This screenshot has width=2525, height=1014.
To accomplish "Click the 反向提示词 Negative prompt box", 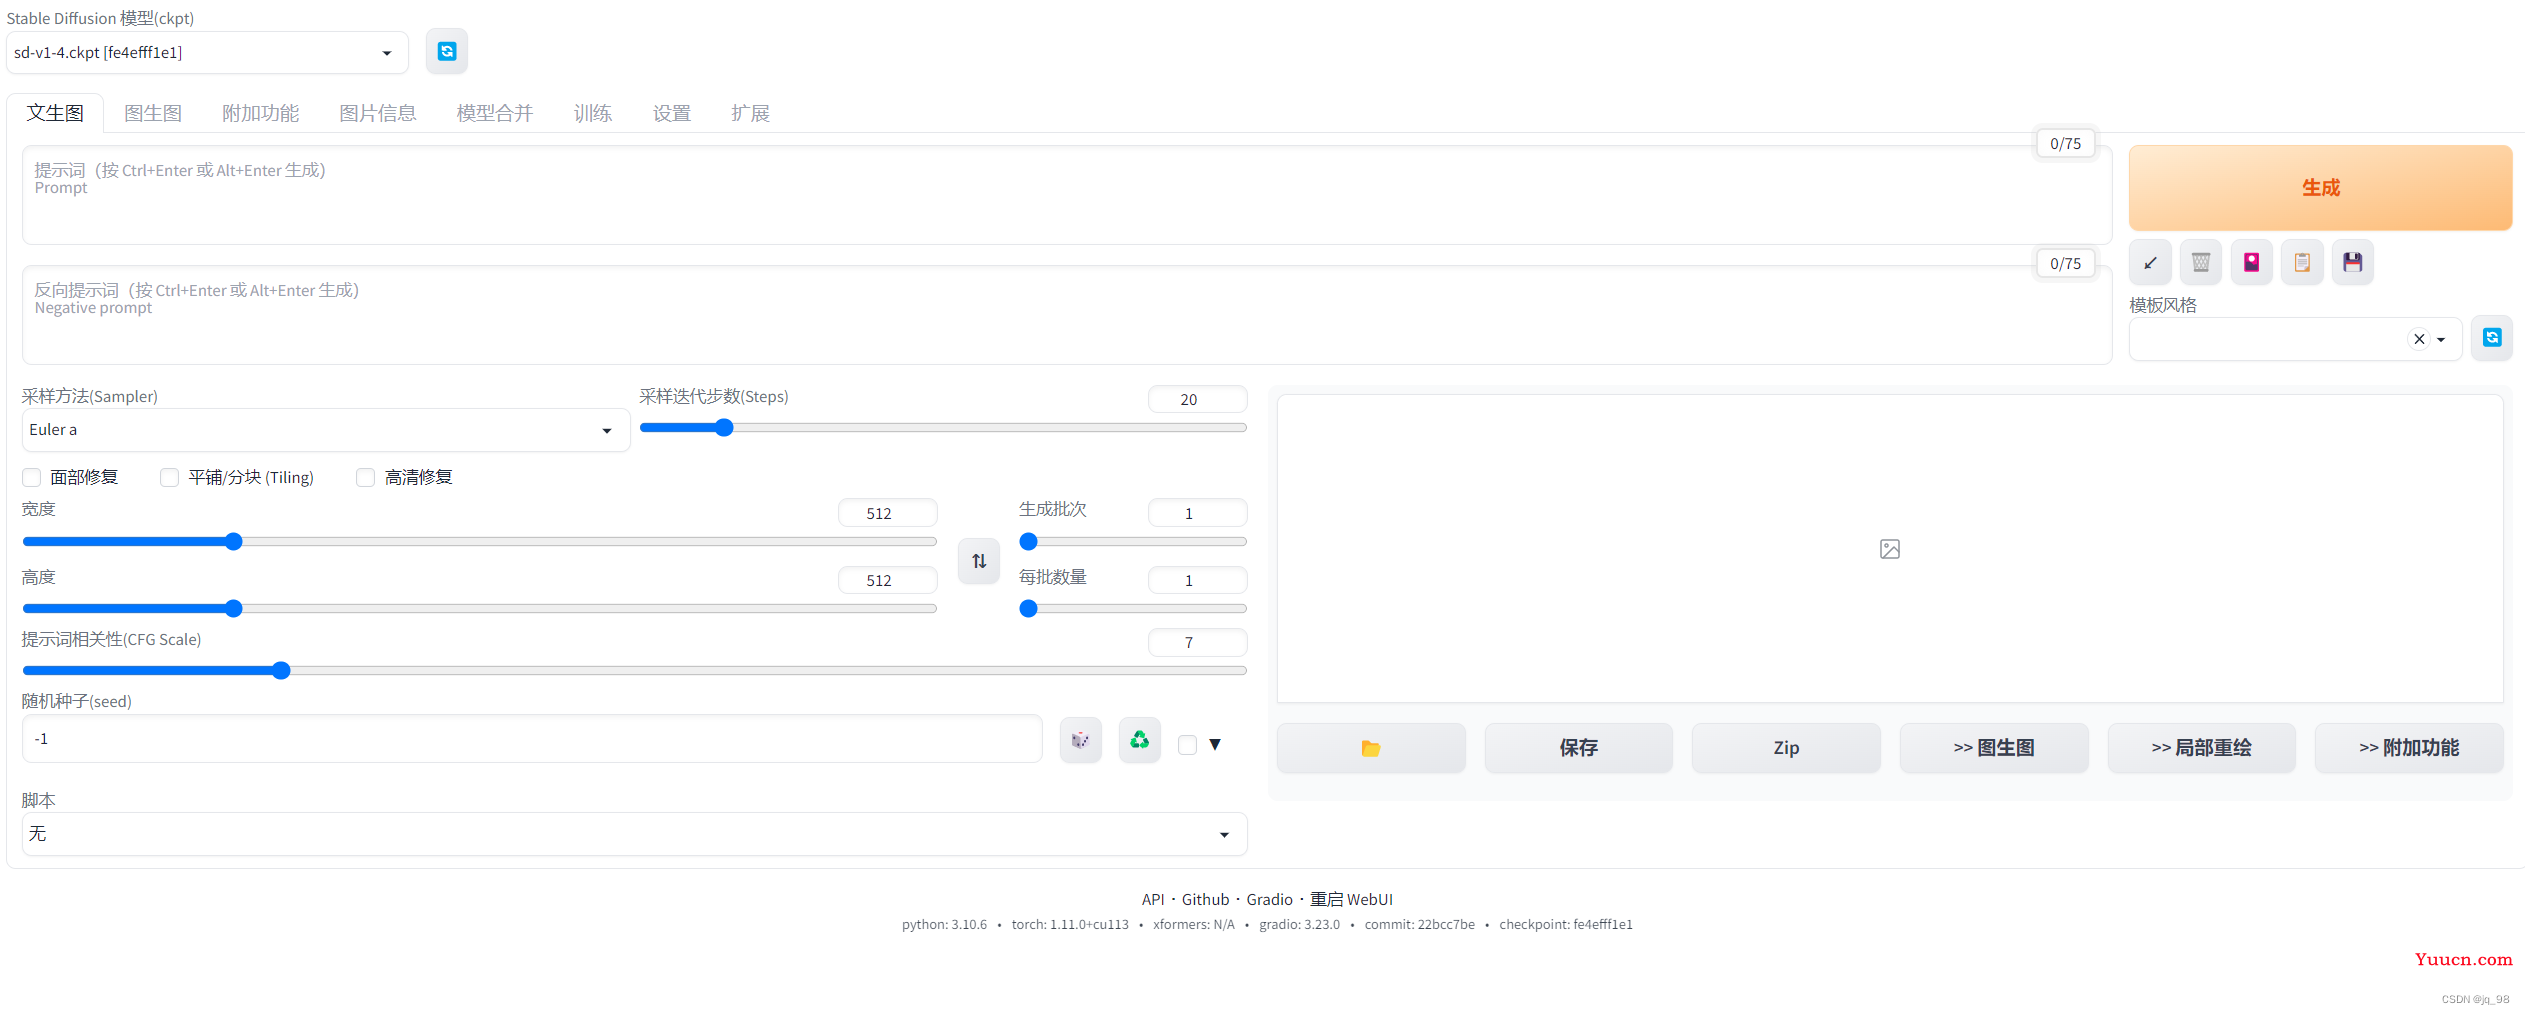I will (1067, 315).
